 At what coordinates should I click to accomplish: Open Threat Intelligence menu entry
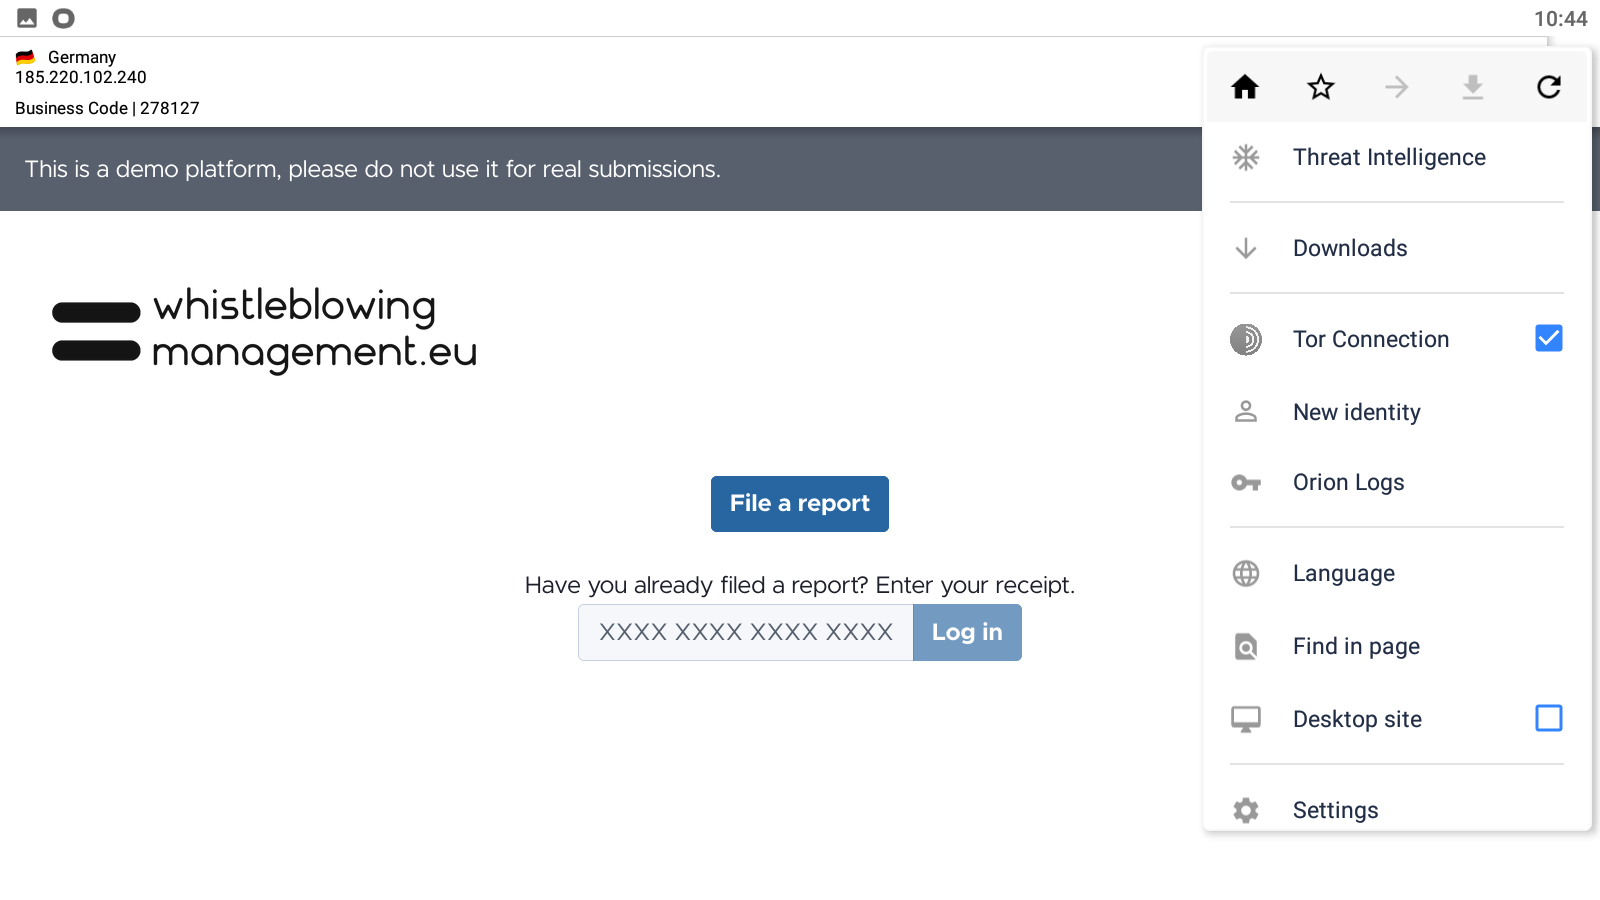click(1397, 157)
